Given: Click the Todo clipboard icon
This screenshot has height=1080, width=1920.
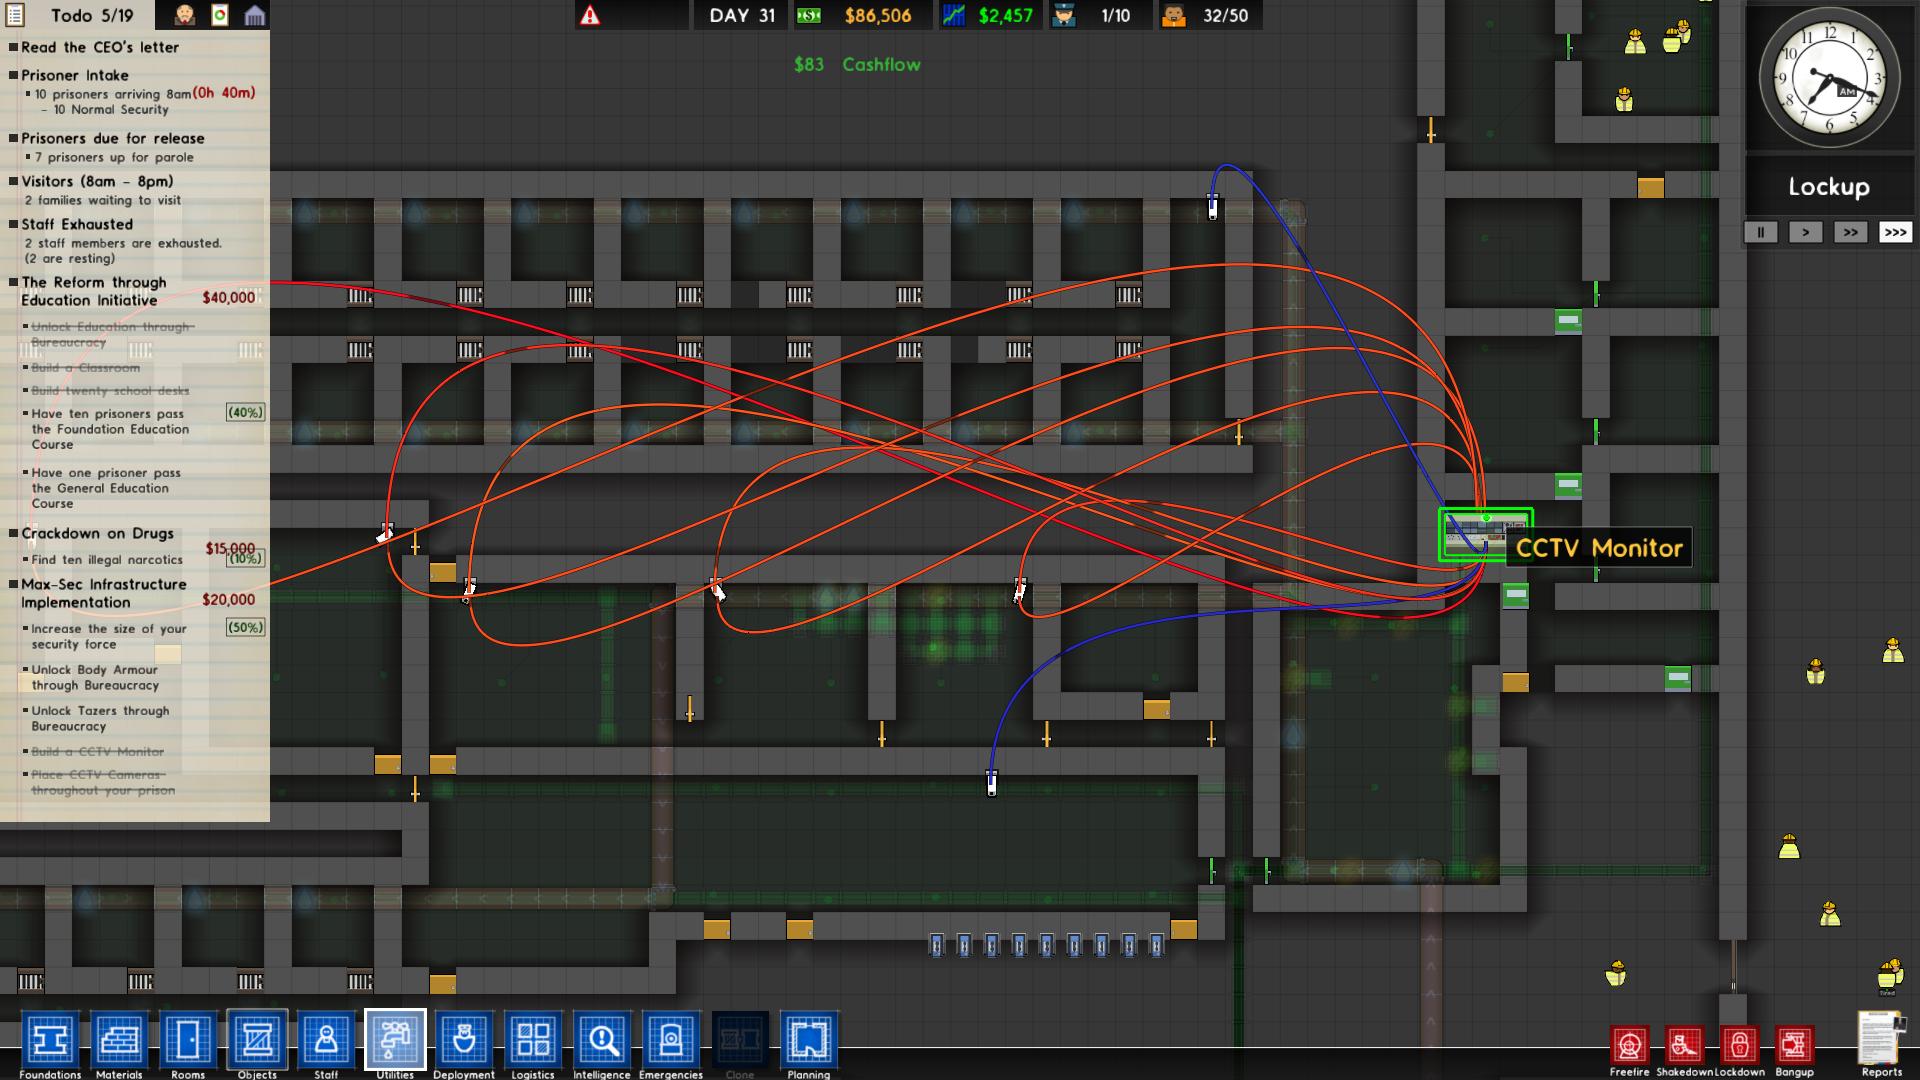Looking at the screenshot, I should click(15, 15).
